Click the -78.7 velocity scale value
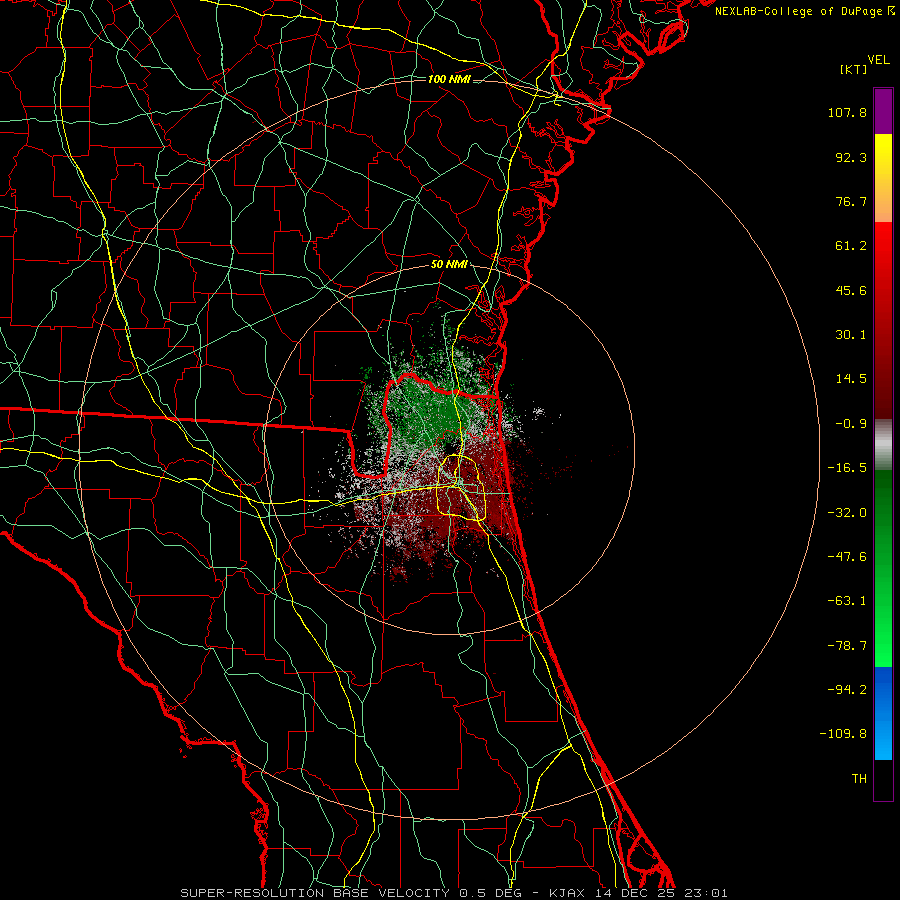 [847, 646]
